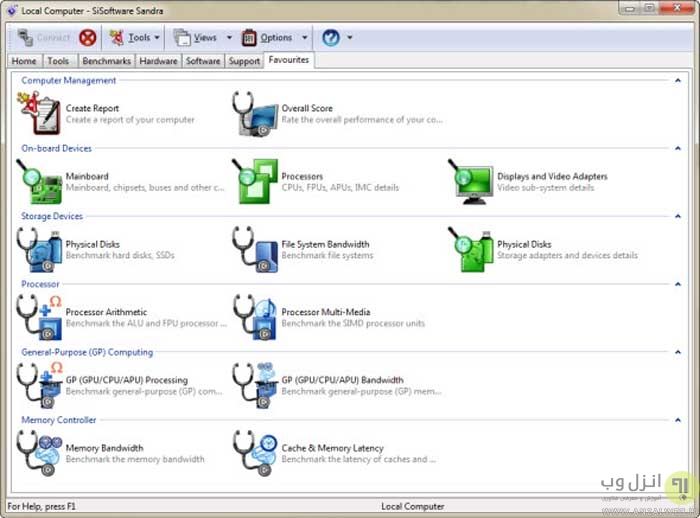The height and width of the screenshot is (518, 700).
Task: Switch to the Support tab
Action: (x=244, y=61)
